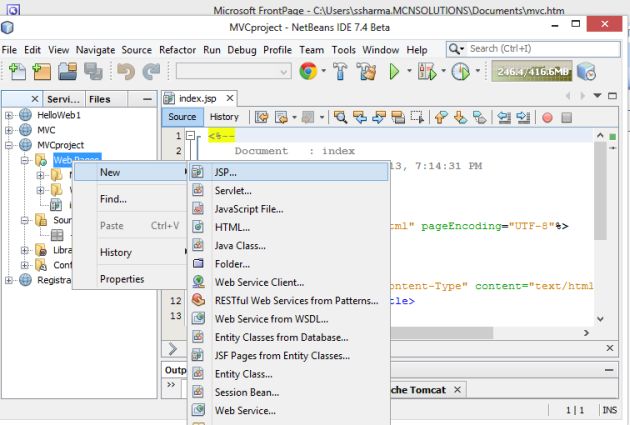
Task: Select Servlet... from New submenu
Action: [289, 190]
